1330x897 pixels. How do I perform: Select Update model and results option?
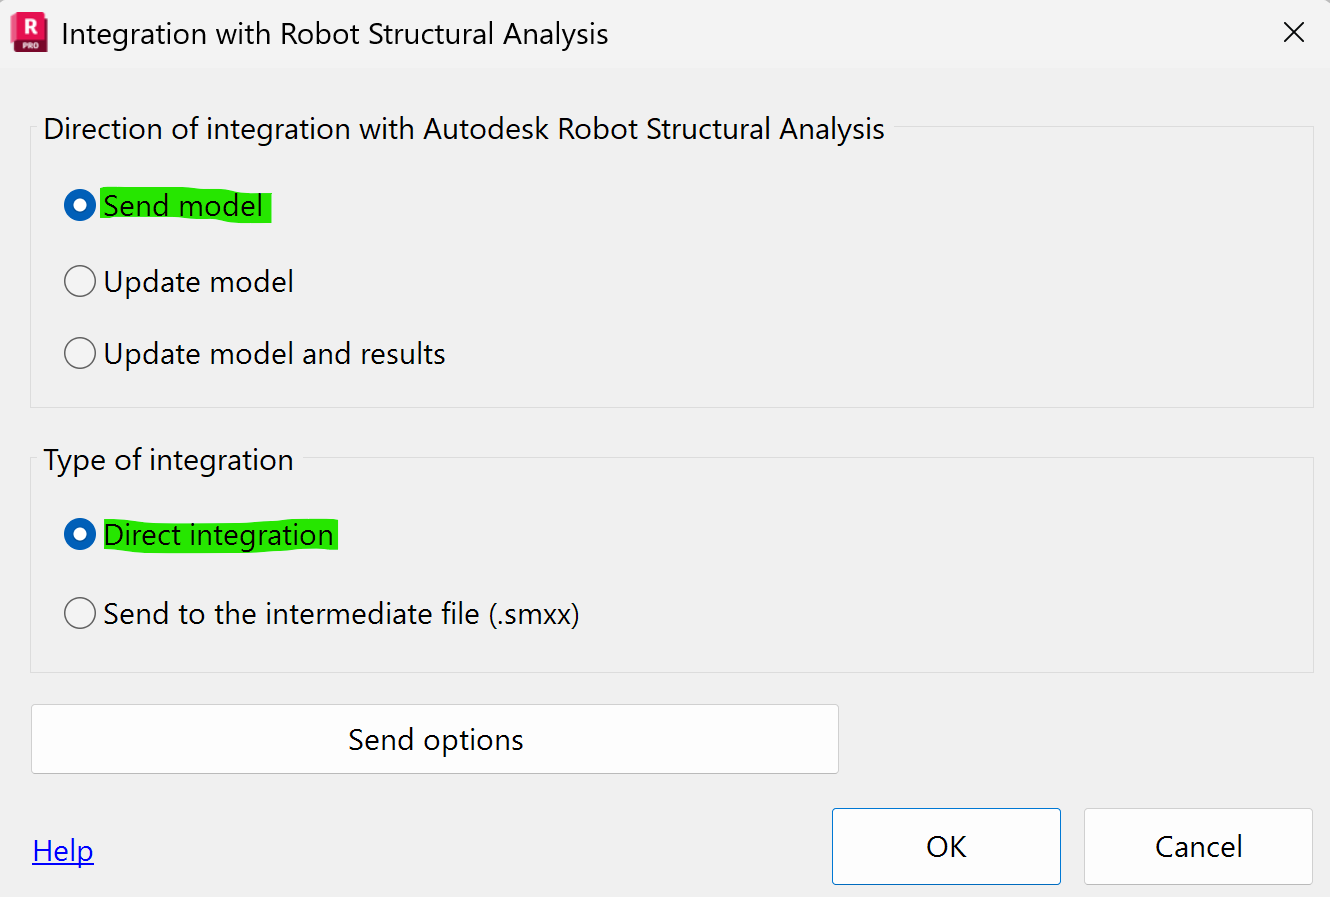coord(79,353)
